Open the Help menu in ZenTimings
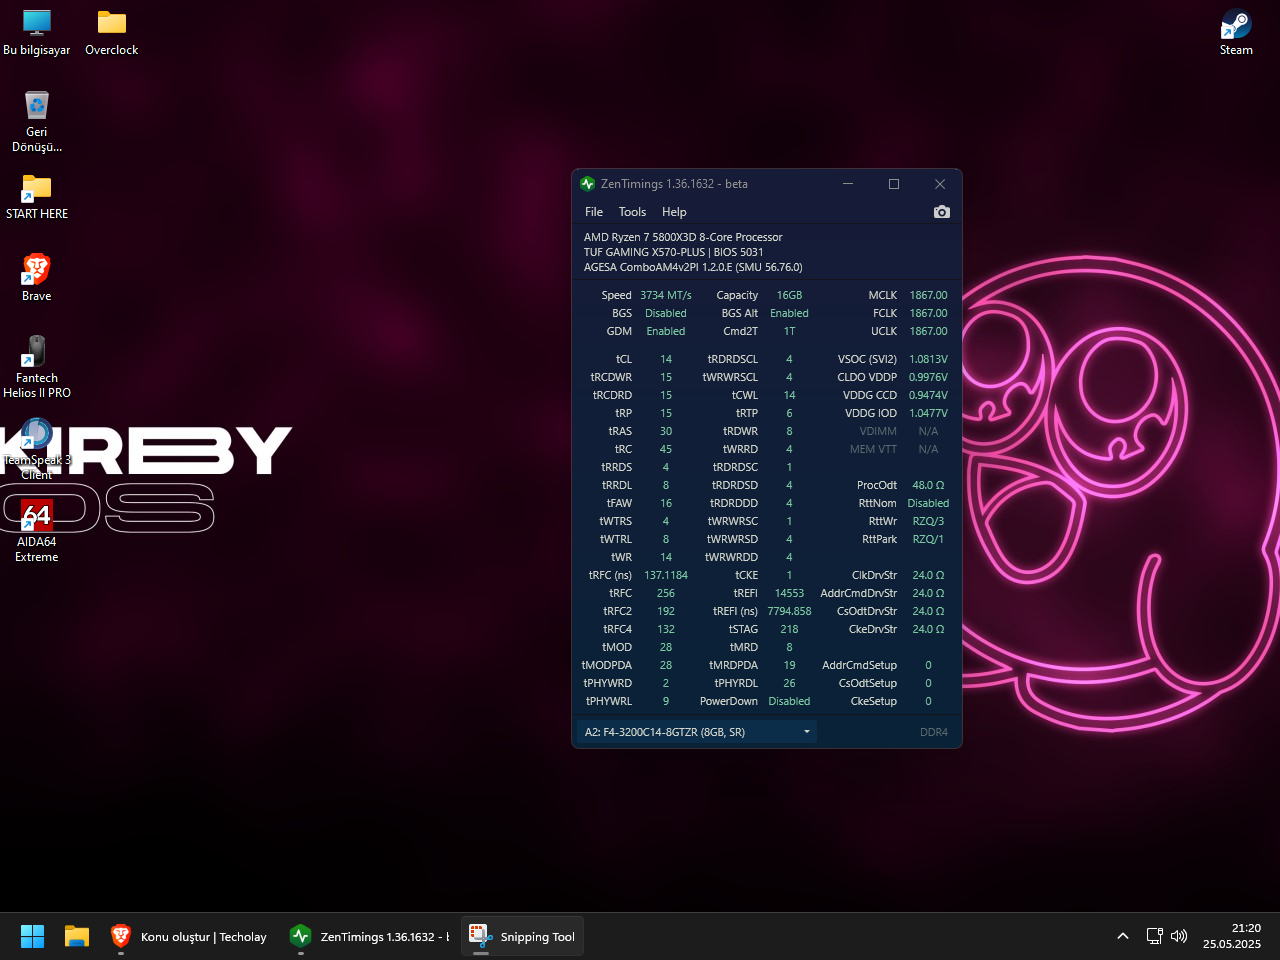 [674, 212]
